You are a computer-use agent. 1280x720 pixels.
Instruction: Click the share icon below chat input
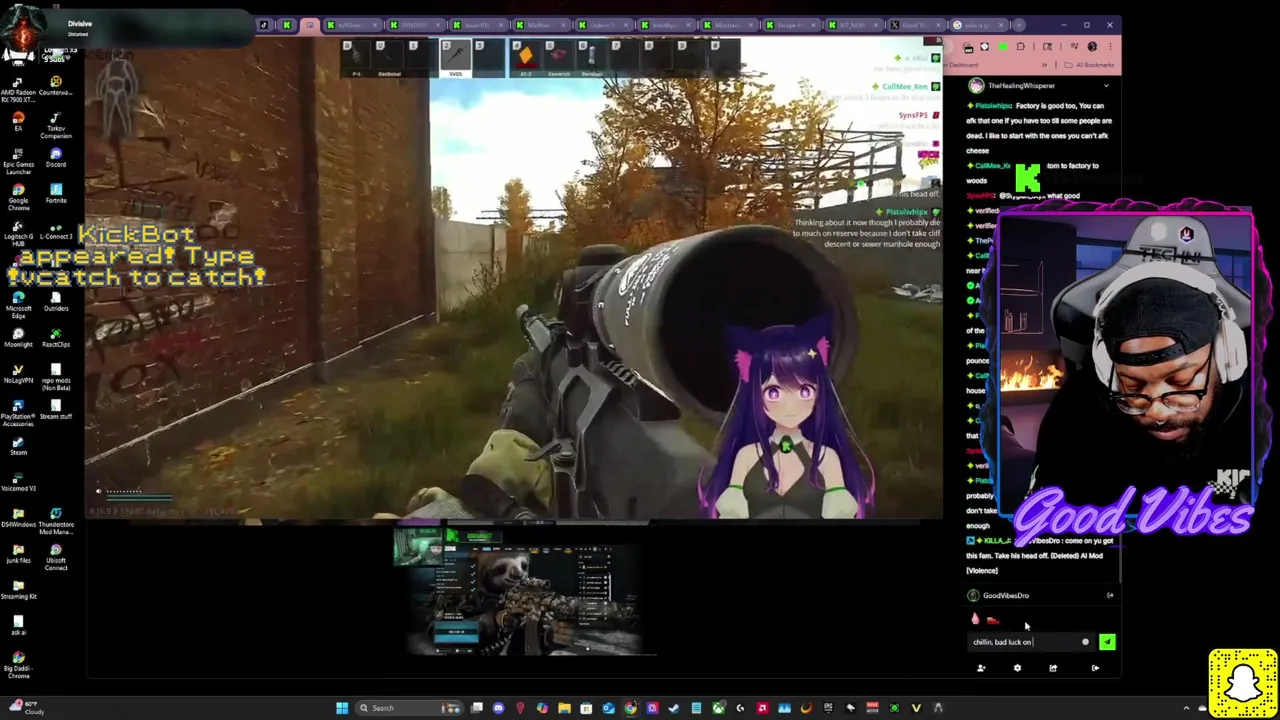pos(1053,668)
